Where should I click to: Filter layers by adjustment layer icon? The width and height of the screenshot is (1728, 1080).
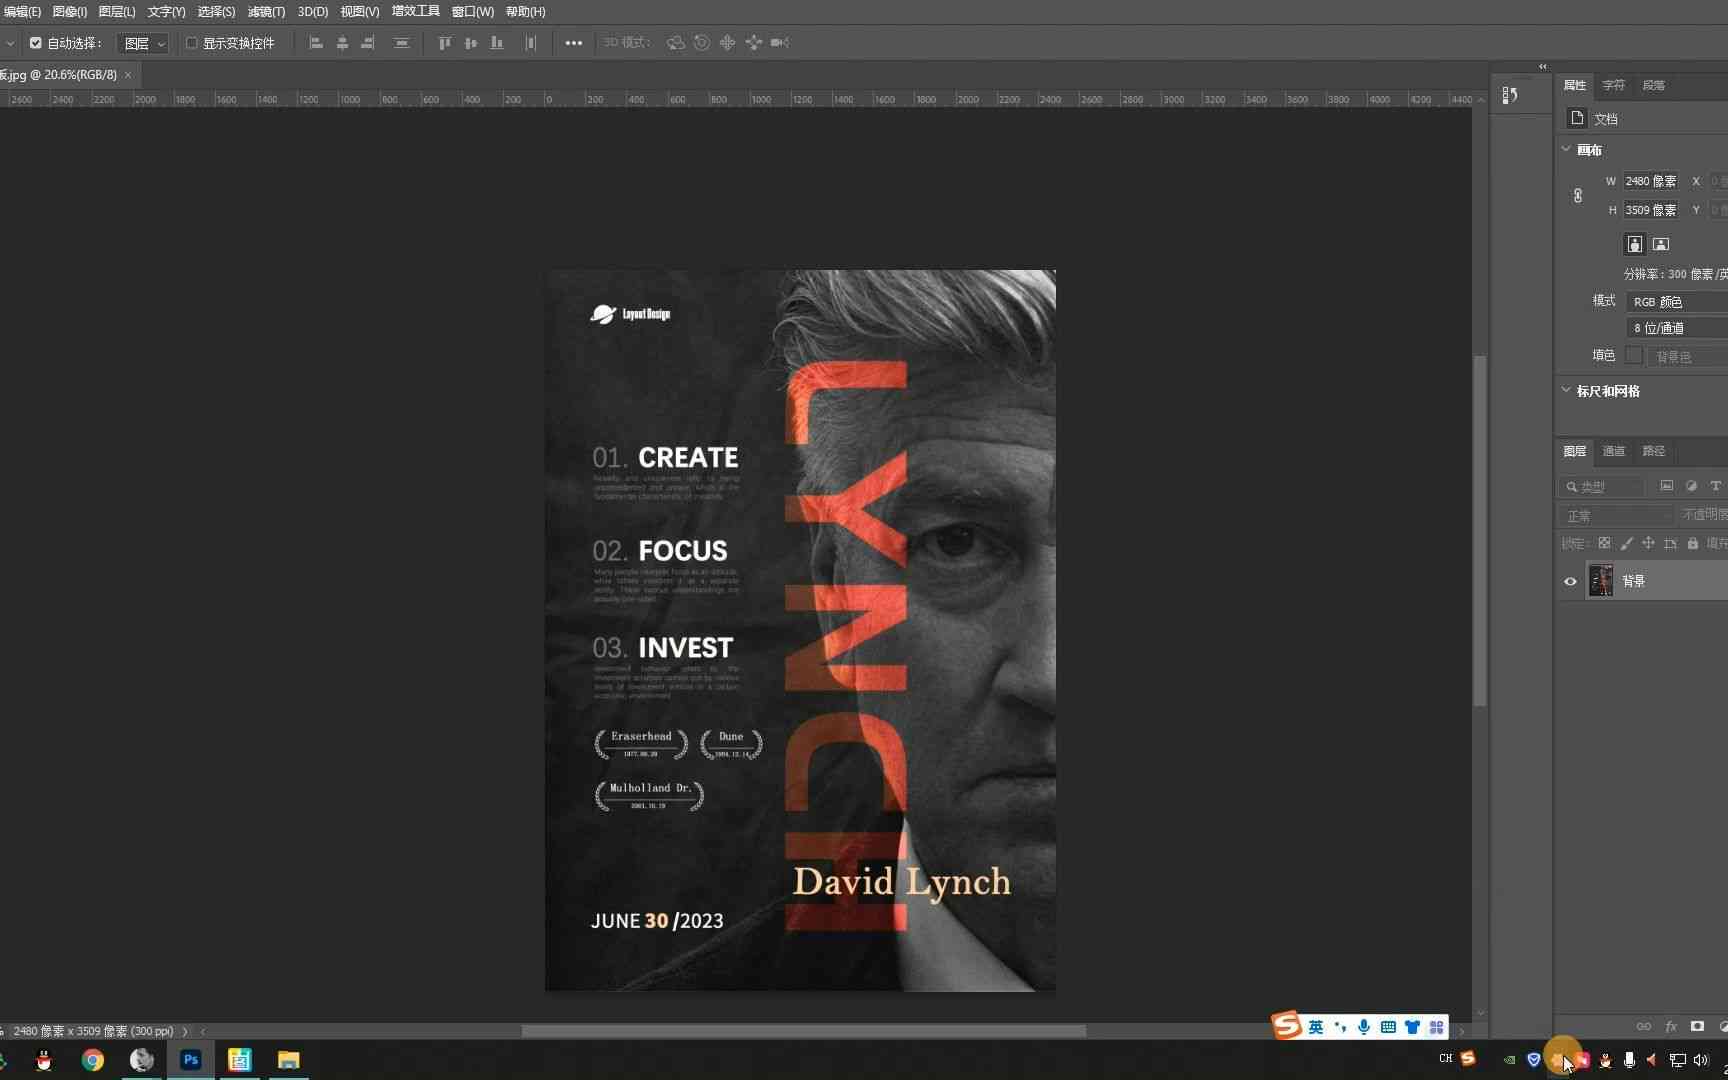coord(1691,486)
